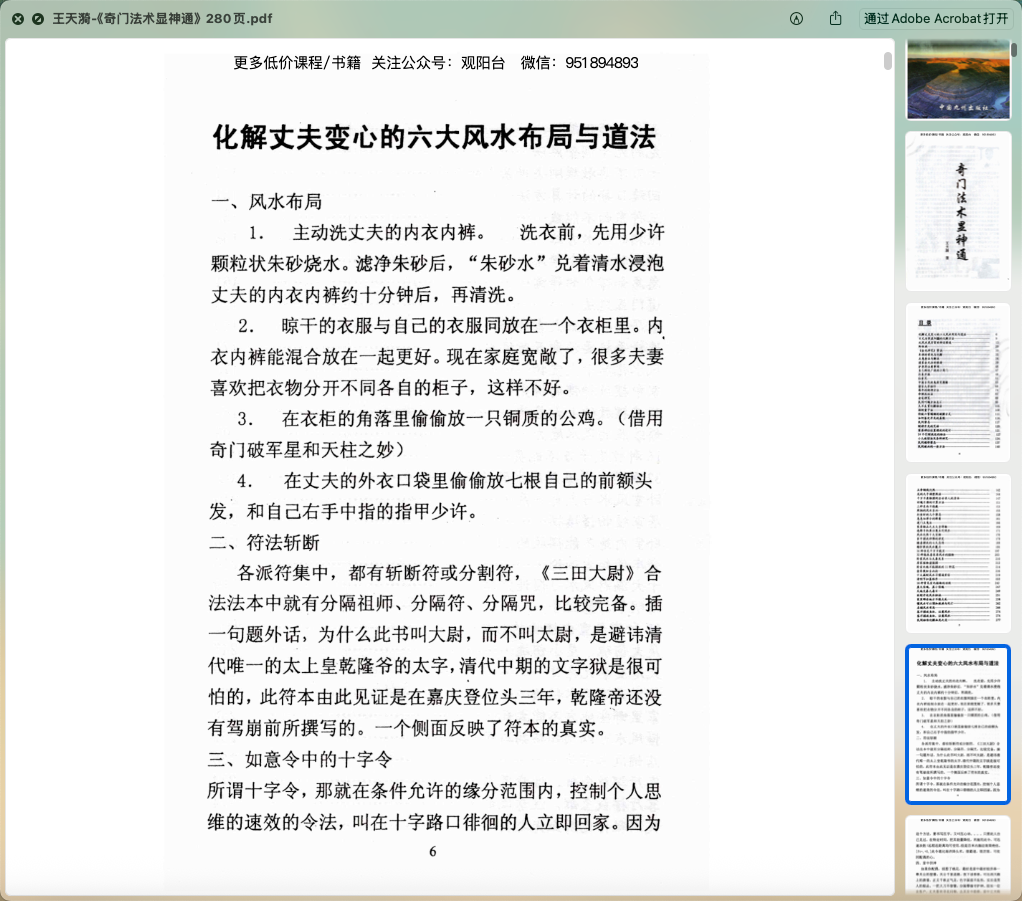Click the heading 化解丈夫变心的六大风水布局与道法
The width and height of the screenshot is (1022, 901).
pyautogui.click(x=434, y=138)
